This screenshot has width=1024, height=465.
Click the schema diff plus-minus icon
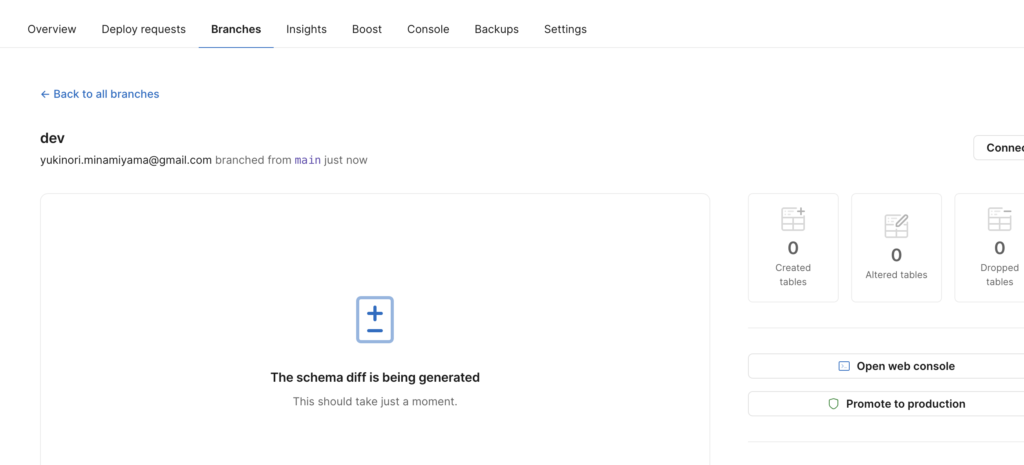click(375, 320)
